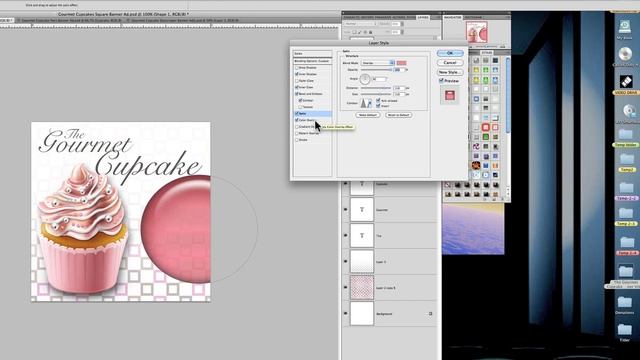Select the Background layer thumbnail

pyautogui.click(x=362, y=313)
